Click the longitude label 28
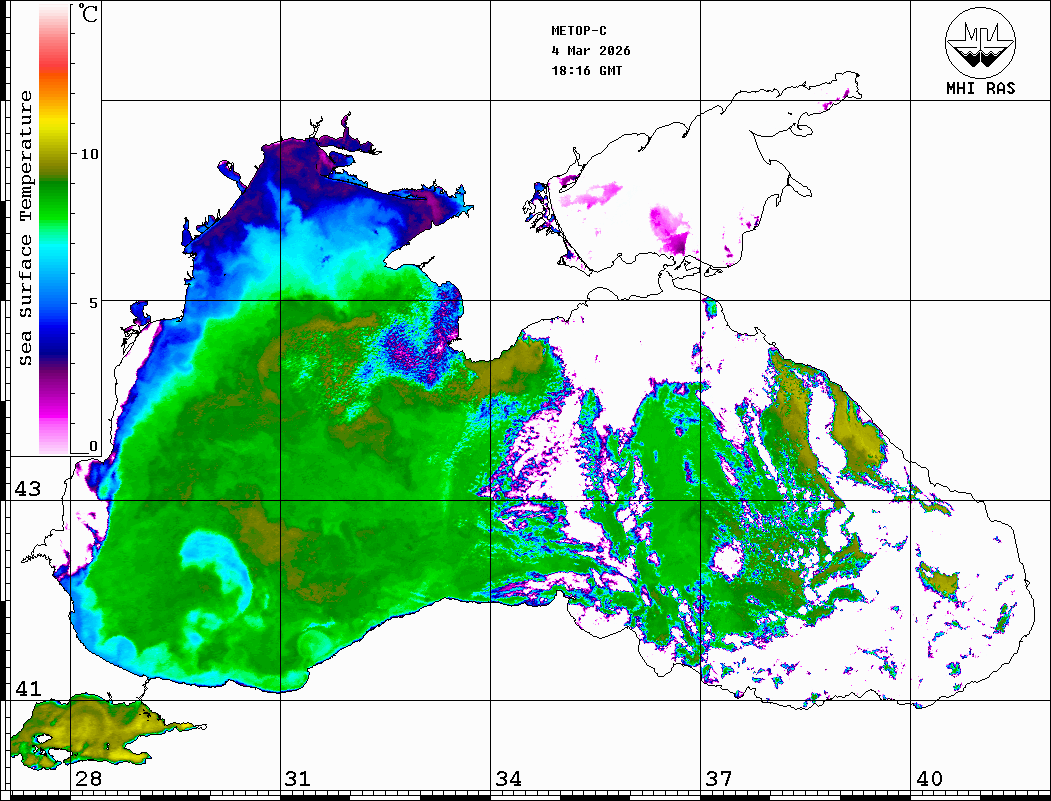1051x801 pixels. (x=88, y=779)
